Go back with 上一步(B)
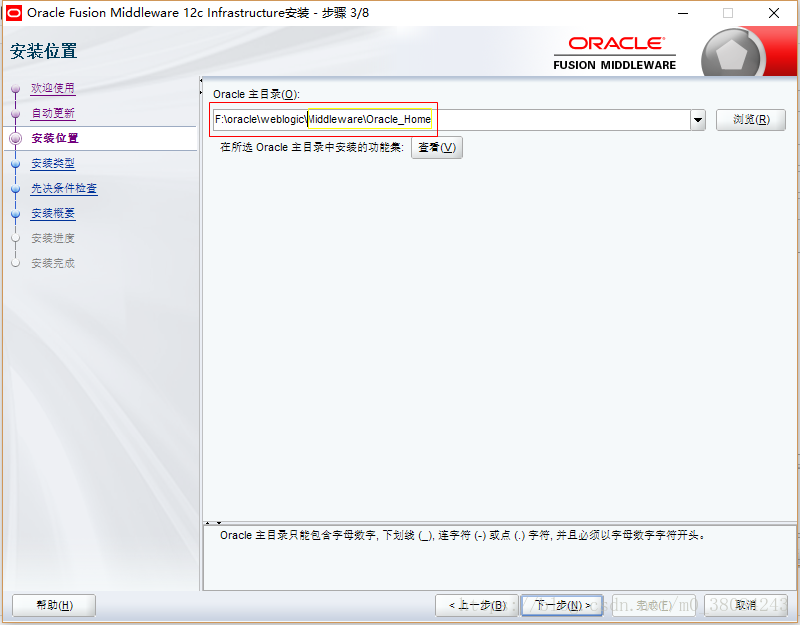800x625 pixels. click(477, 606)
